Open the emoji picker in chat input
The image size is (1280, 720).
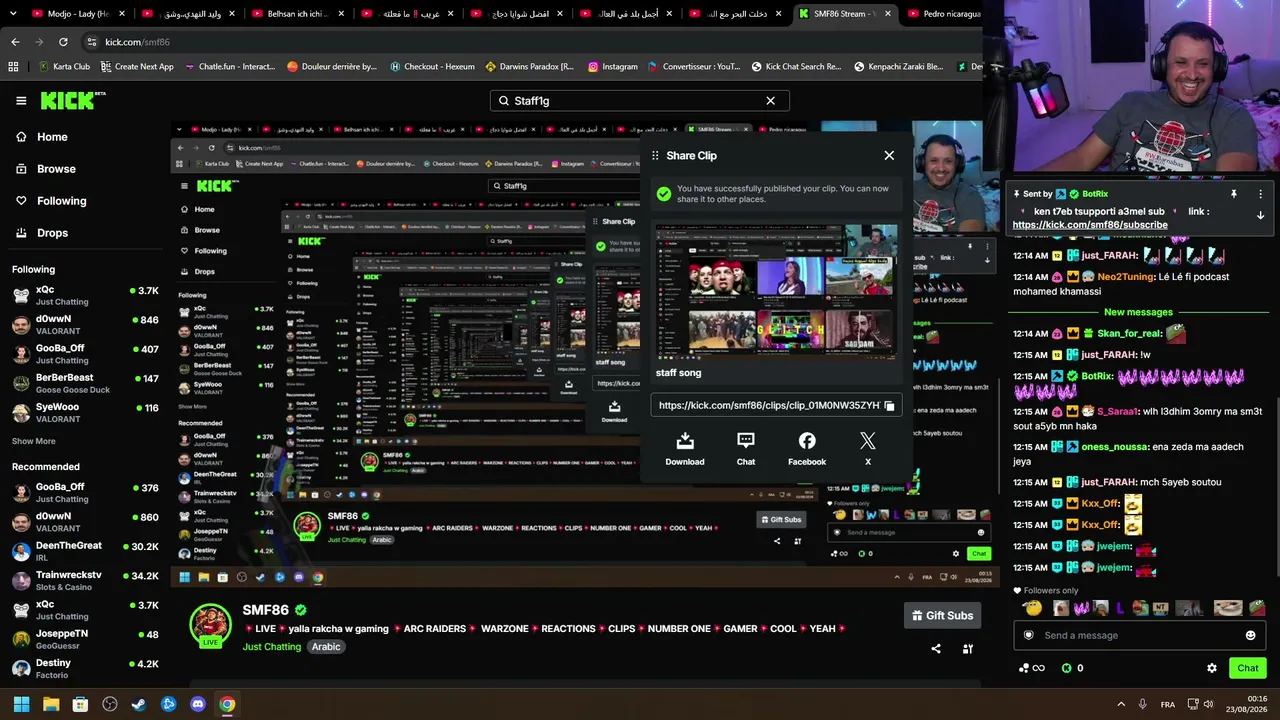[1250, 636]
